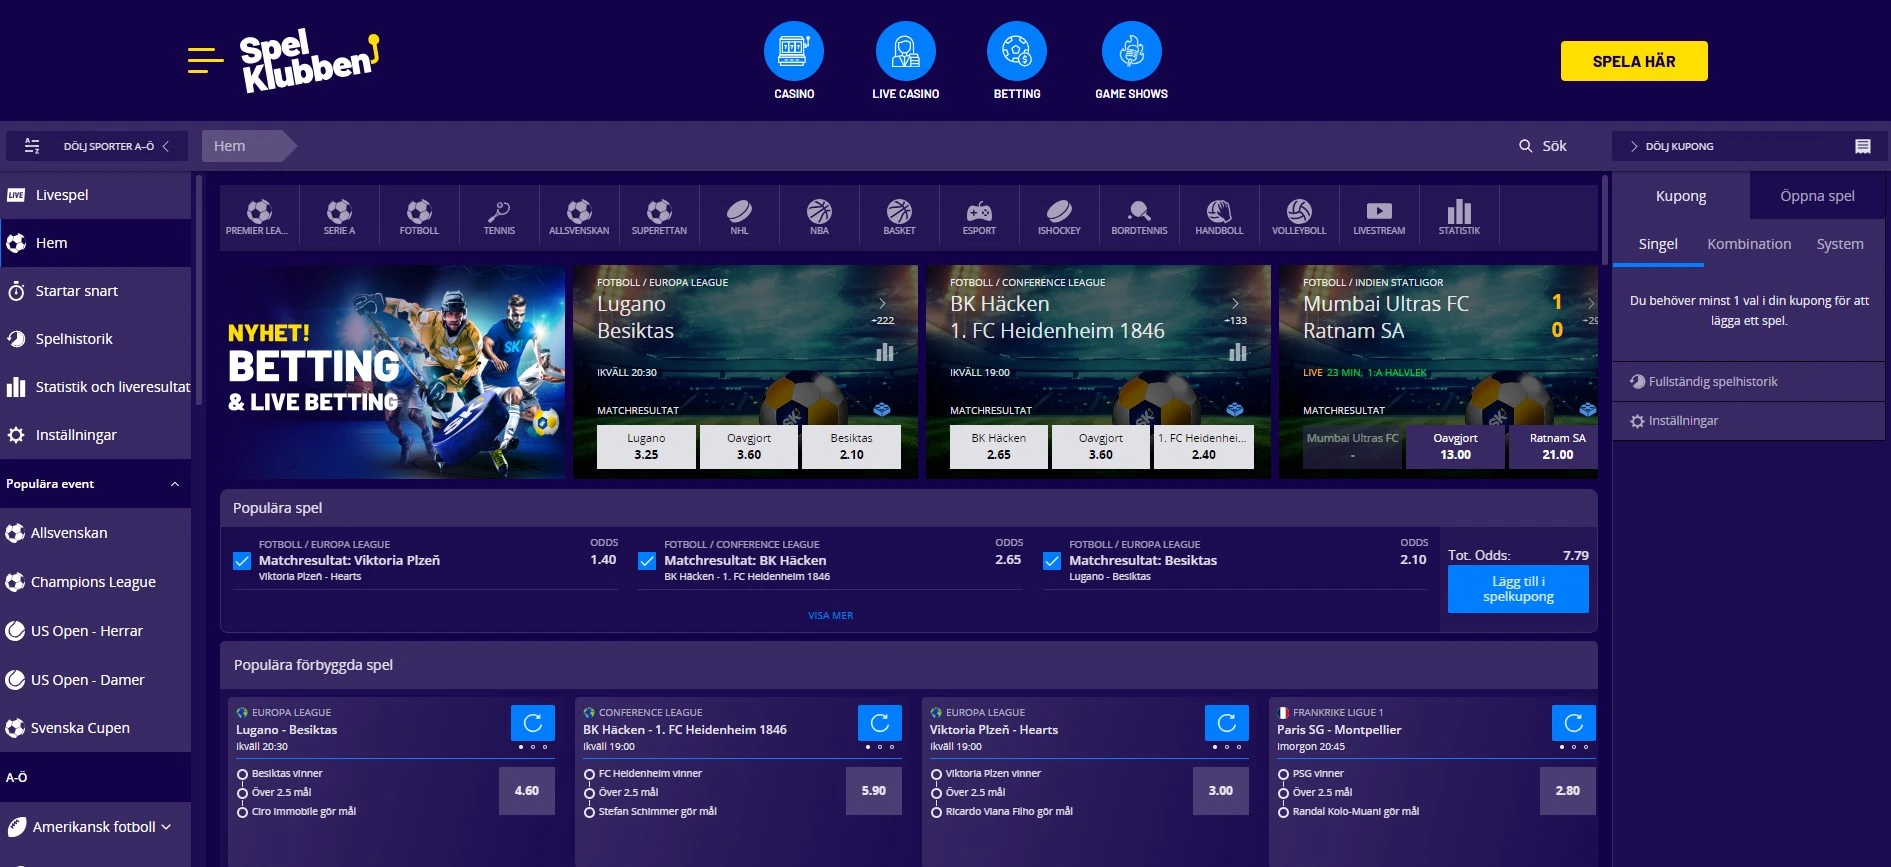Open the Live Casino icon
The width and height of the screenshot is (1891, 867).
point(905,52)
